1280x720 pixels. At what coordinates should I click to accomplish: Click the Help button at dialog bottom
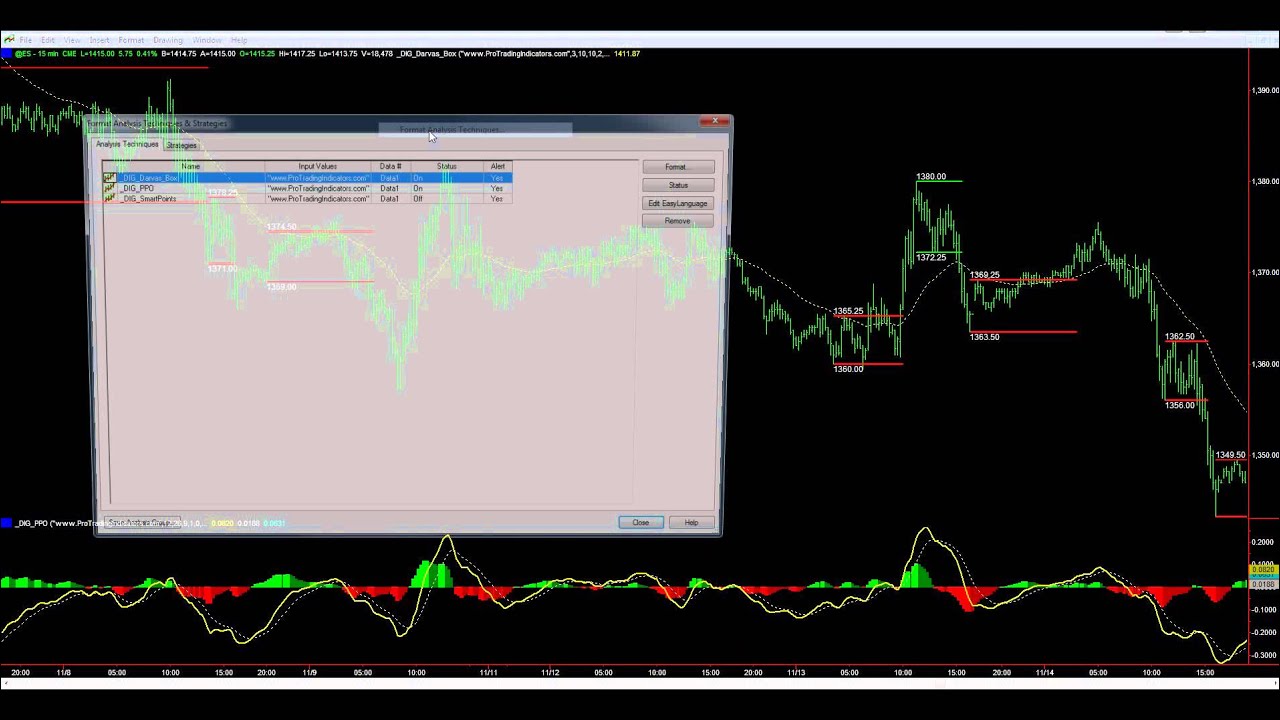coord(691,522)
